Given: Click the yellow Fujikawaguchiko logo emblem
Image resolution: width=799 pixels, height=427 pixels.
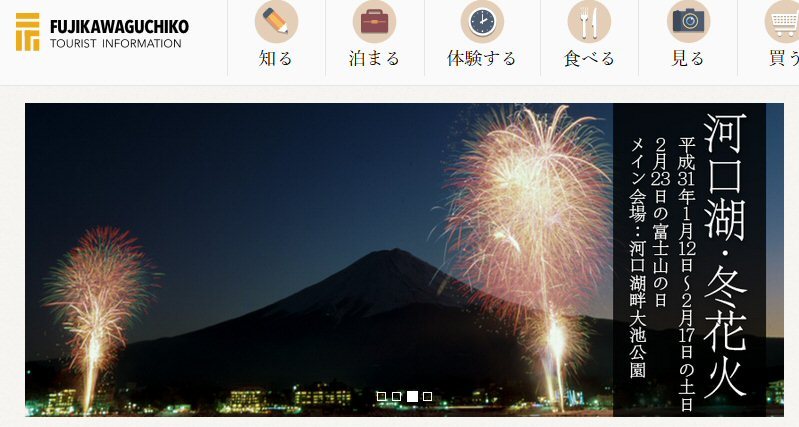Looking at the screenshot, I should click(28, 32).
